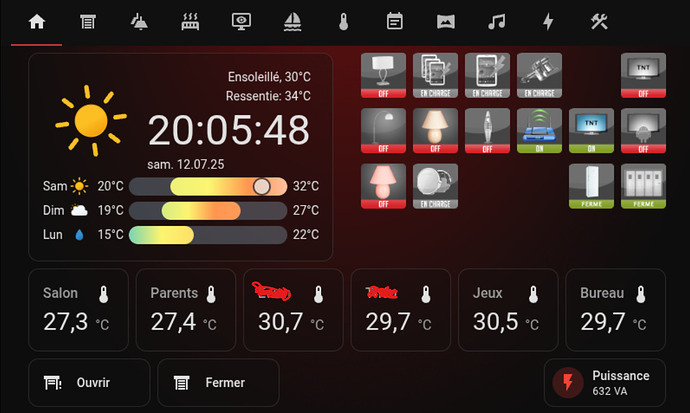
Task: Open the thermometer tab in top bar
Action: (x=344, y=22)
